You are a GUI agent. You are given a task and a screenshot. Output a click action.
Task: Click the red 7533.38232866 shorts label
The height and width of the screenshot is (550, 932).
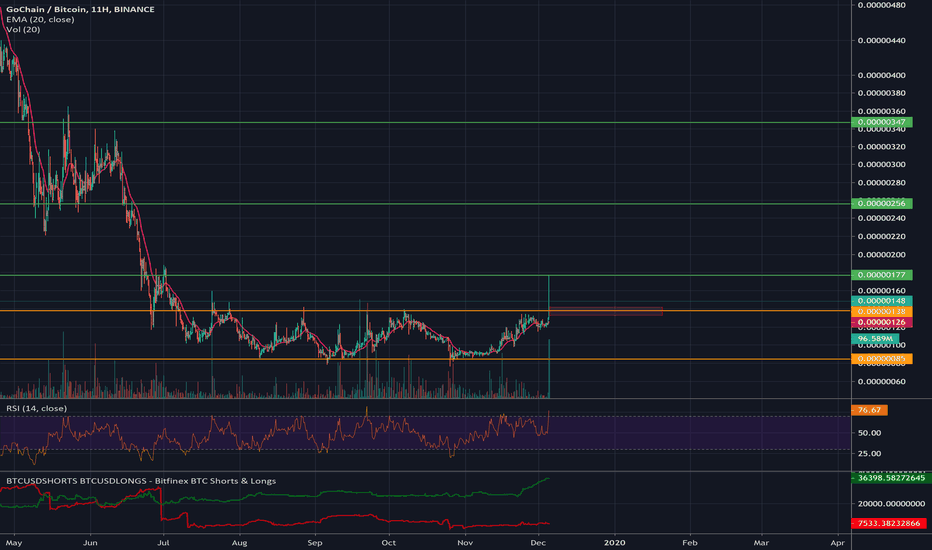pyautogui.click(x=889, y=523)
